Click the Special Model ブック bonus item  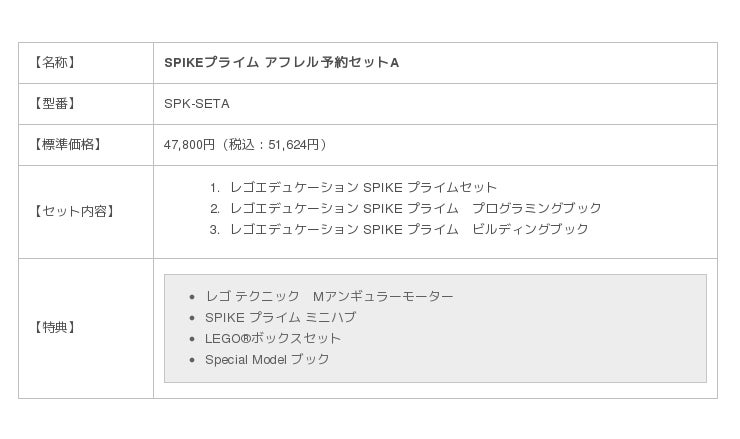(267, 359)
